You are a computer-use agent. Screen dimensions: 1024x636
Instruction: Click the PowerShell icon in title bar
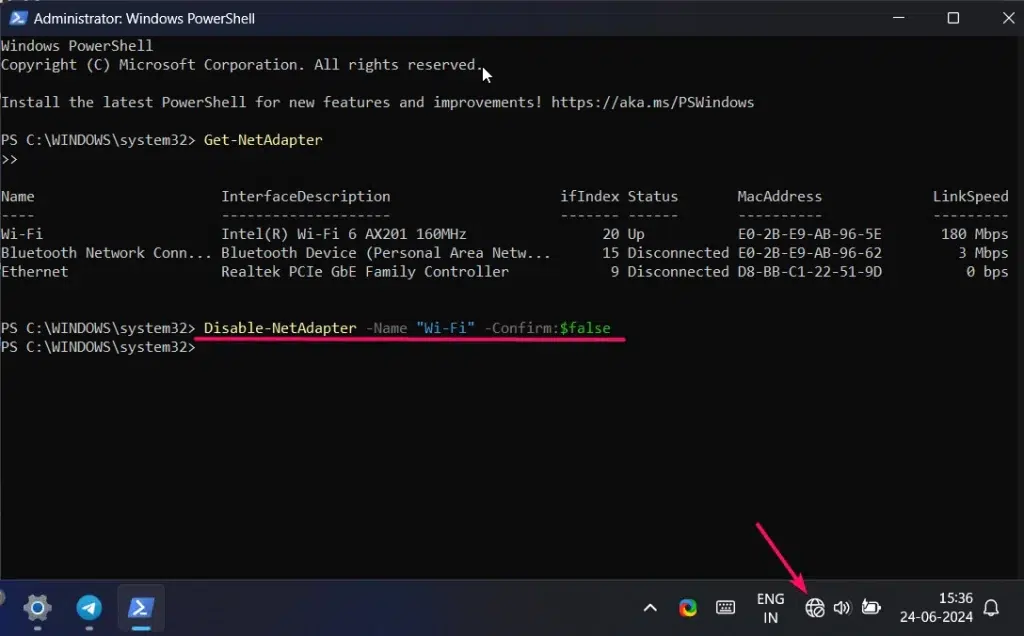tap(18, 18)
